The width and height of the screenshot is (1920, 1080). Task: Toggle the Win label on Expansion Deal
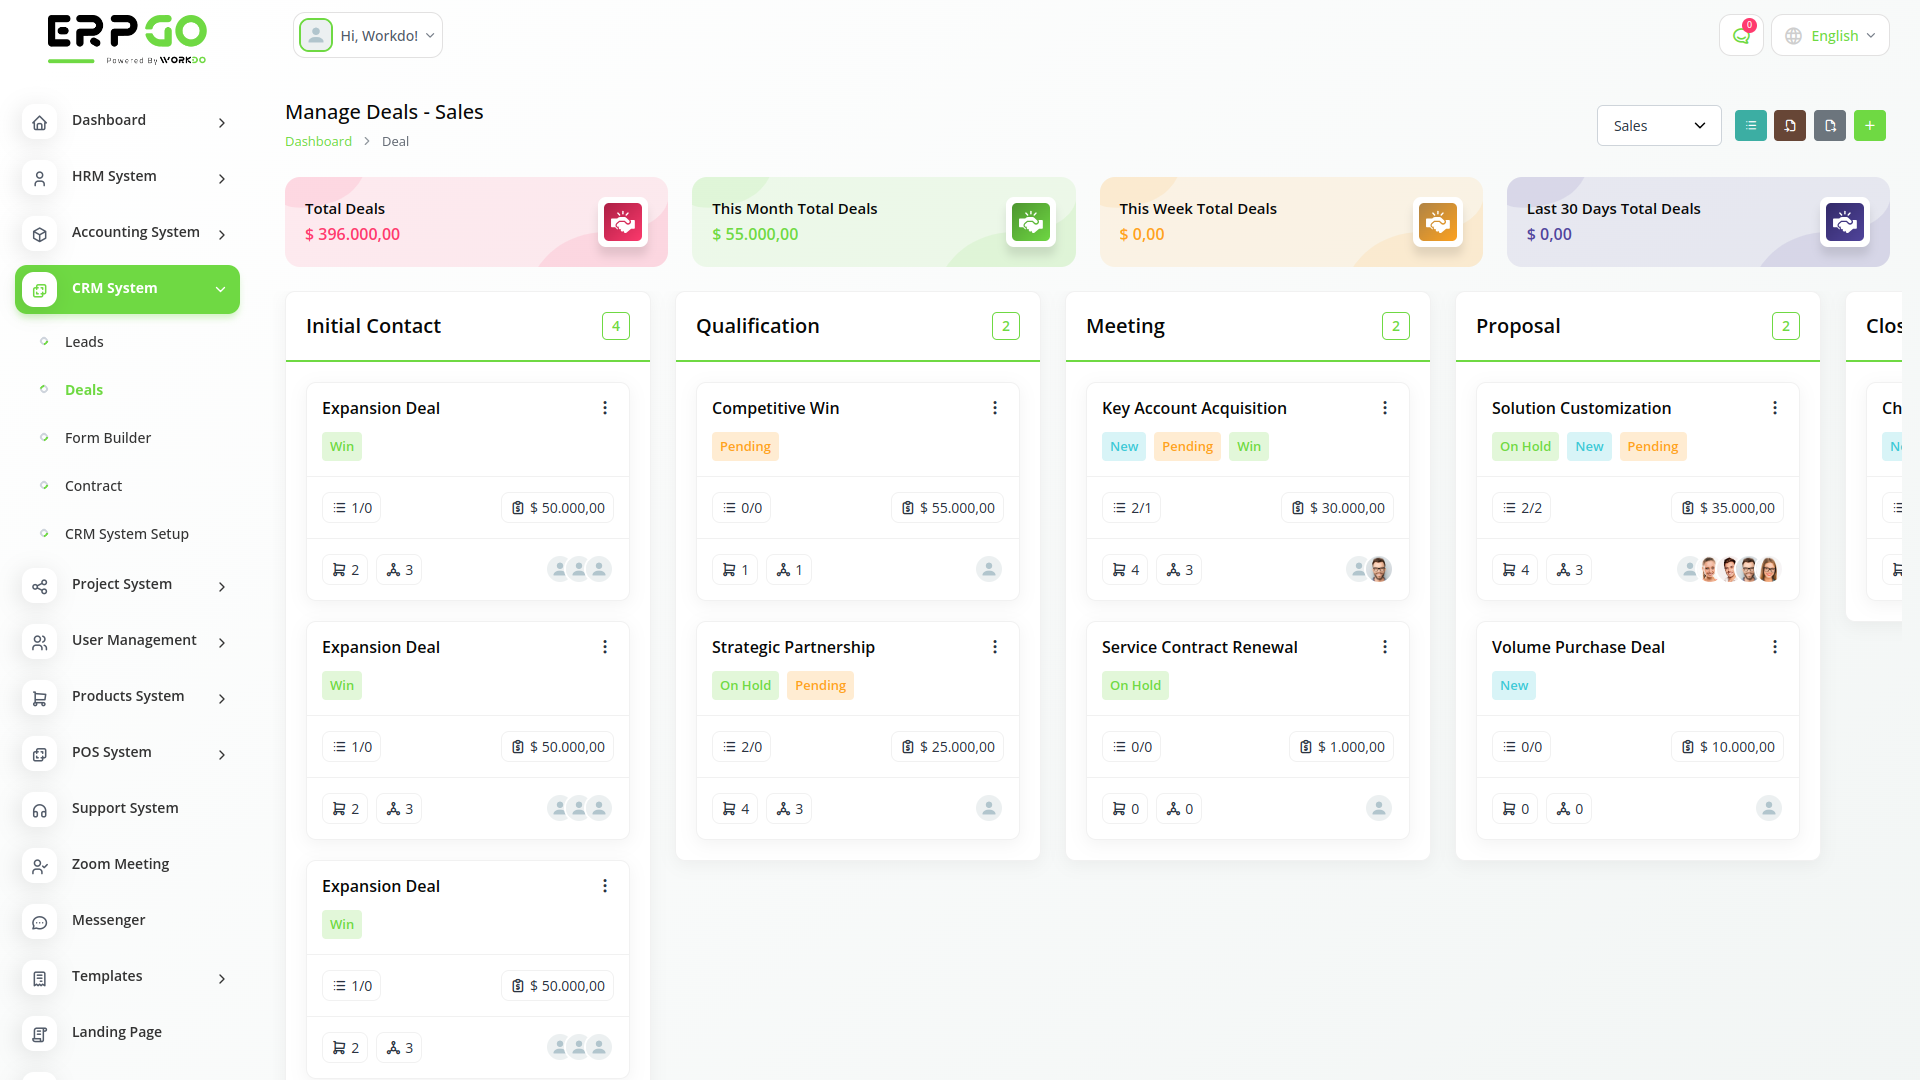pyautogui.click(x=342, y=446)
